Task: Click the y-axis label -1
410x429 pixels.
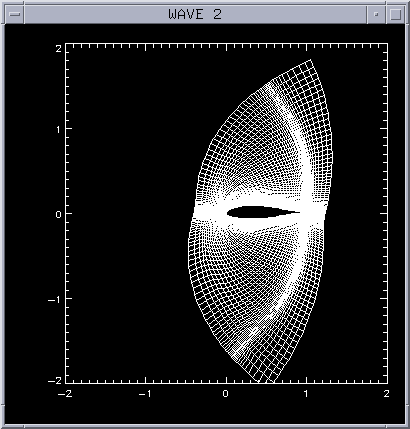Action: click(55, 299)
